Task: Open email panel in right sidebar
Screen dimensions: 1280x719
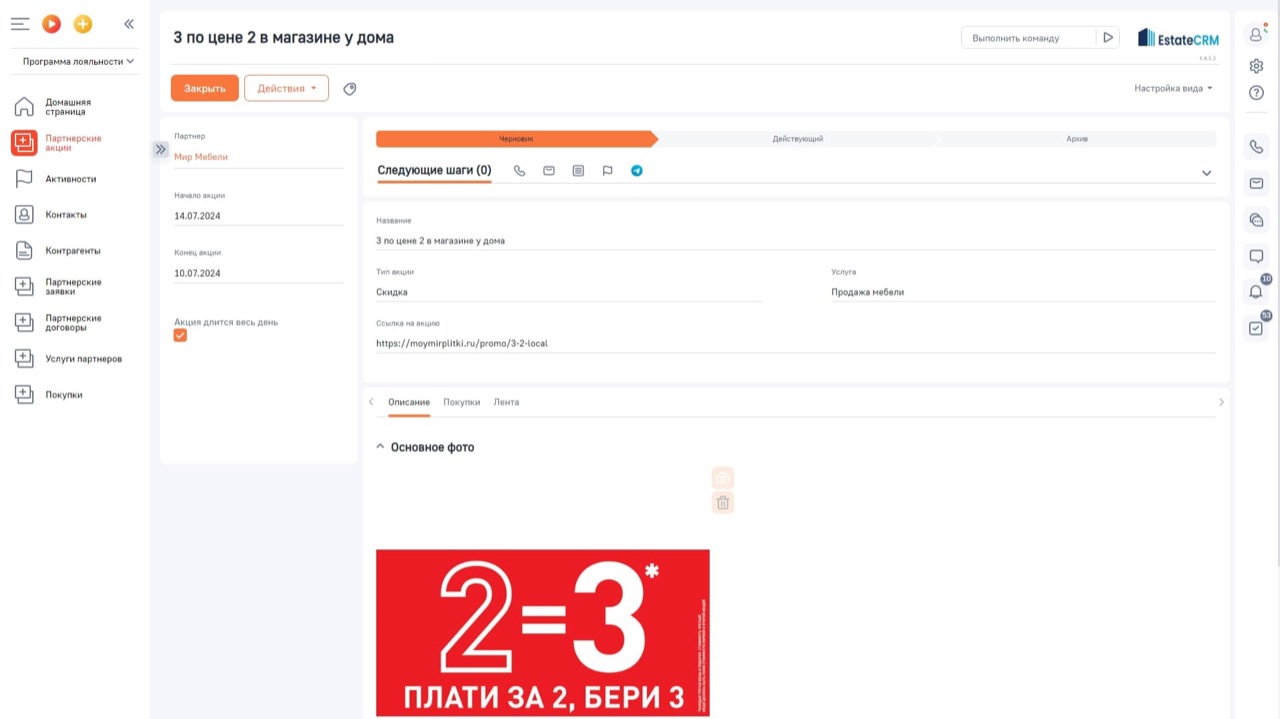Action: [1257, 184]
